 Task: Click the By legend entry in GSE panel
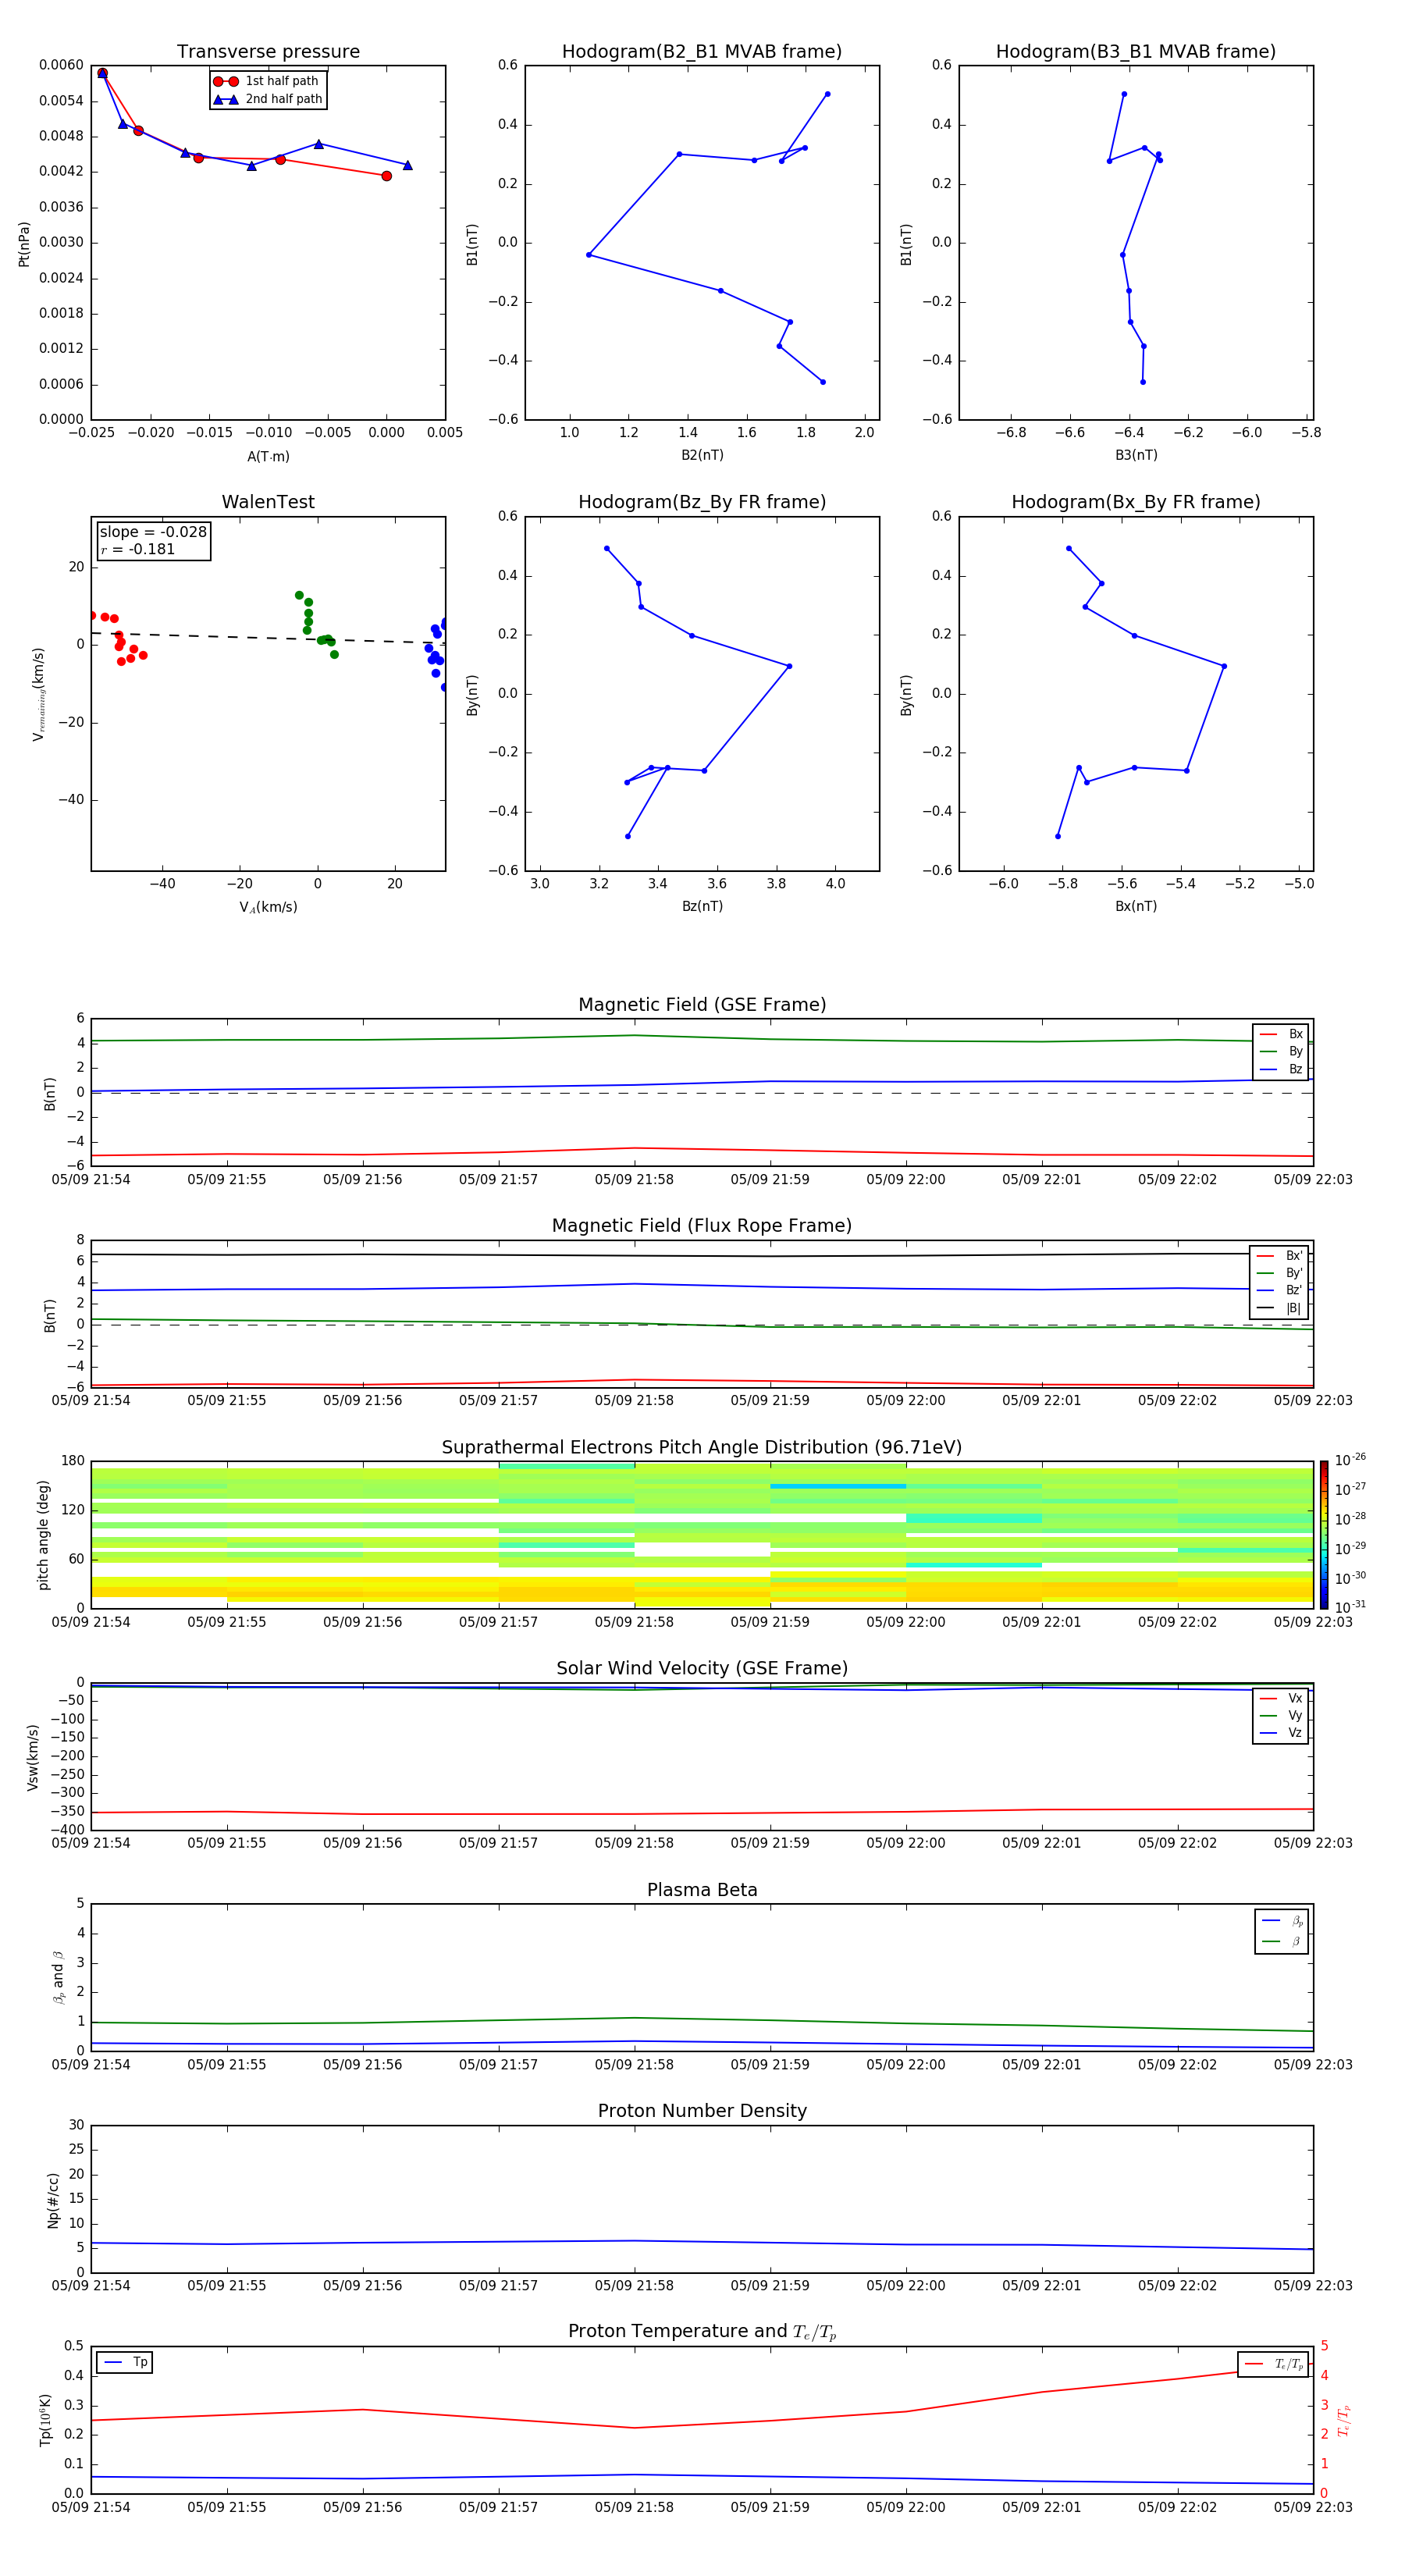pyautogui.click(x=1281, y=1051)
